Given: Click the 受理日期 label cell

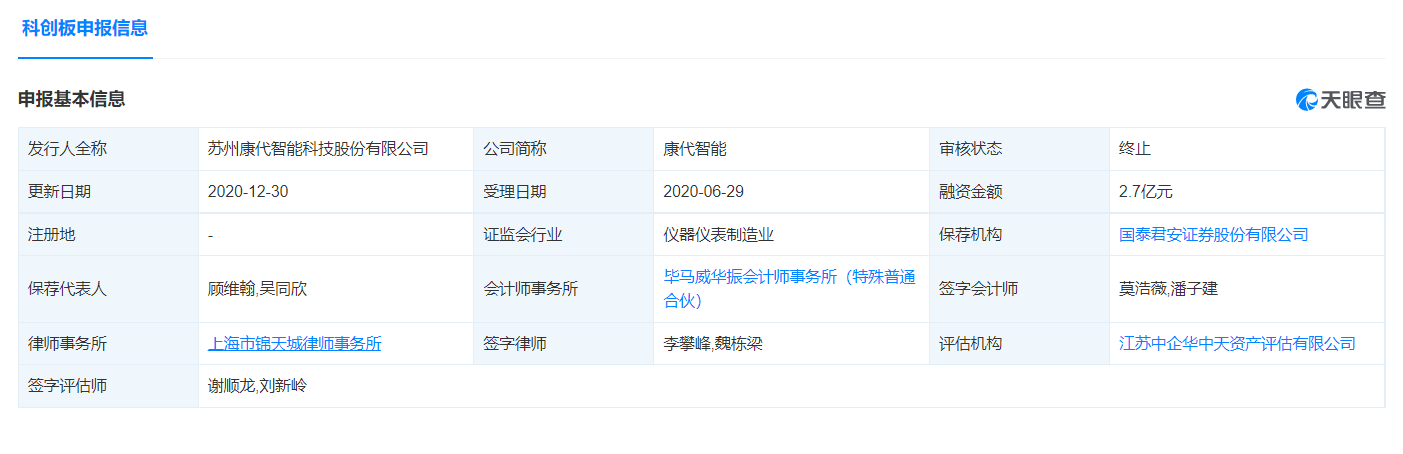Looking at the screenshot, I should coord(564,192).
